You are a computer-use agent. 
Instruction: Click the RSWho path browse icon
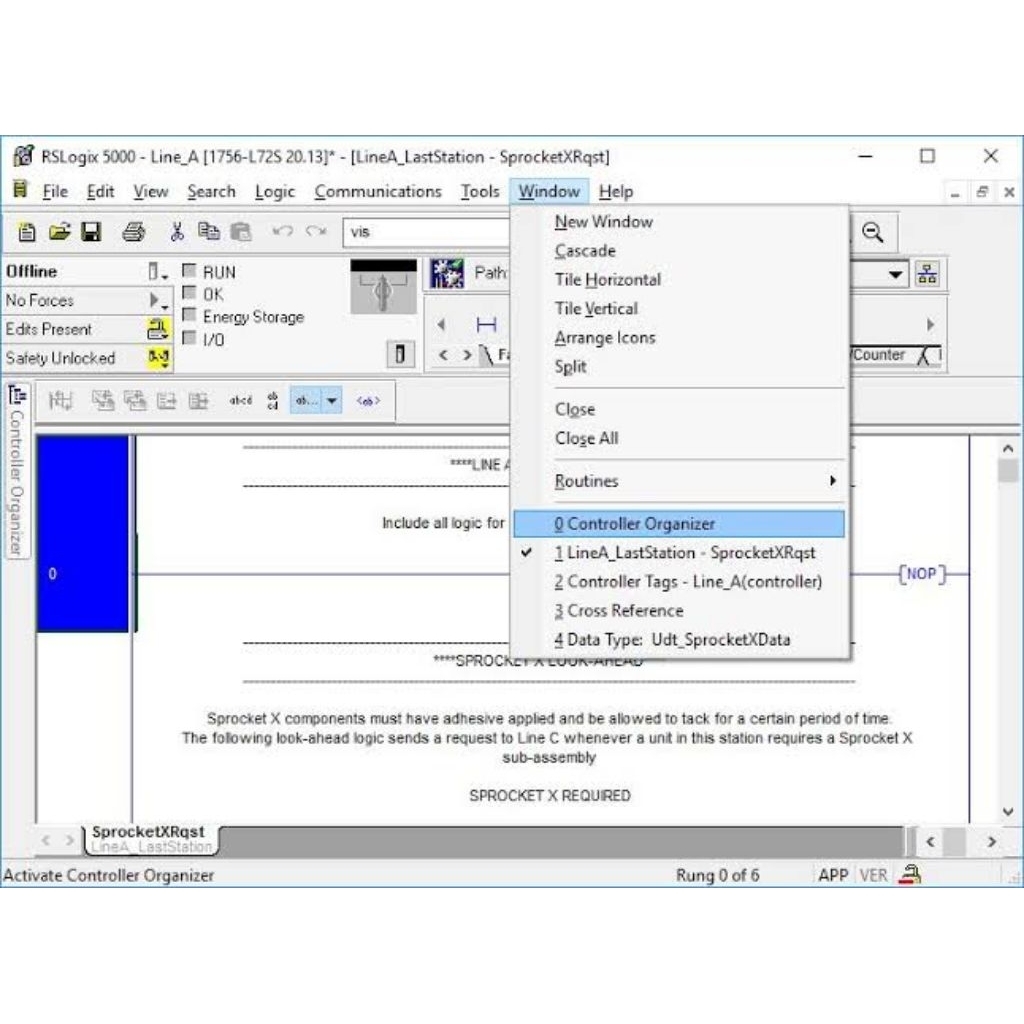447,274
